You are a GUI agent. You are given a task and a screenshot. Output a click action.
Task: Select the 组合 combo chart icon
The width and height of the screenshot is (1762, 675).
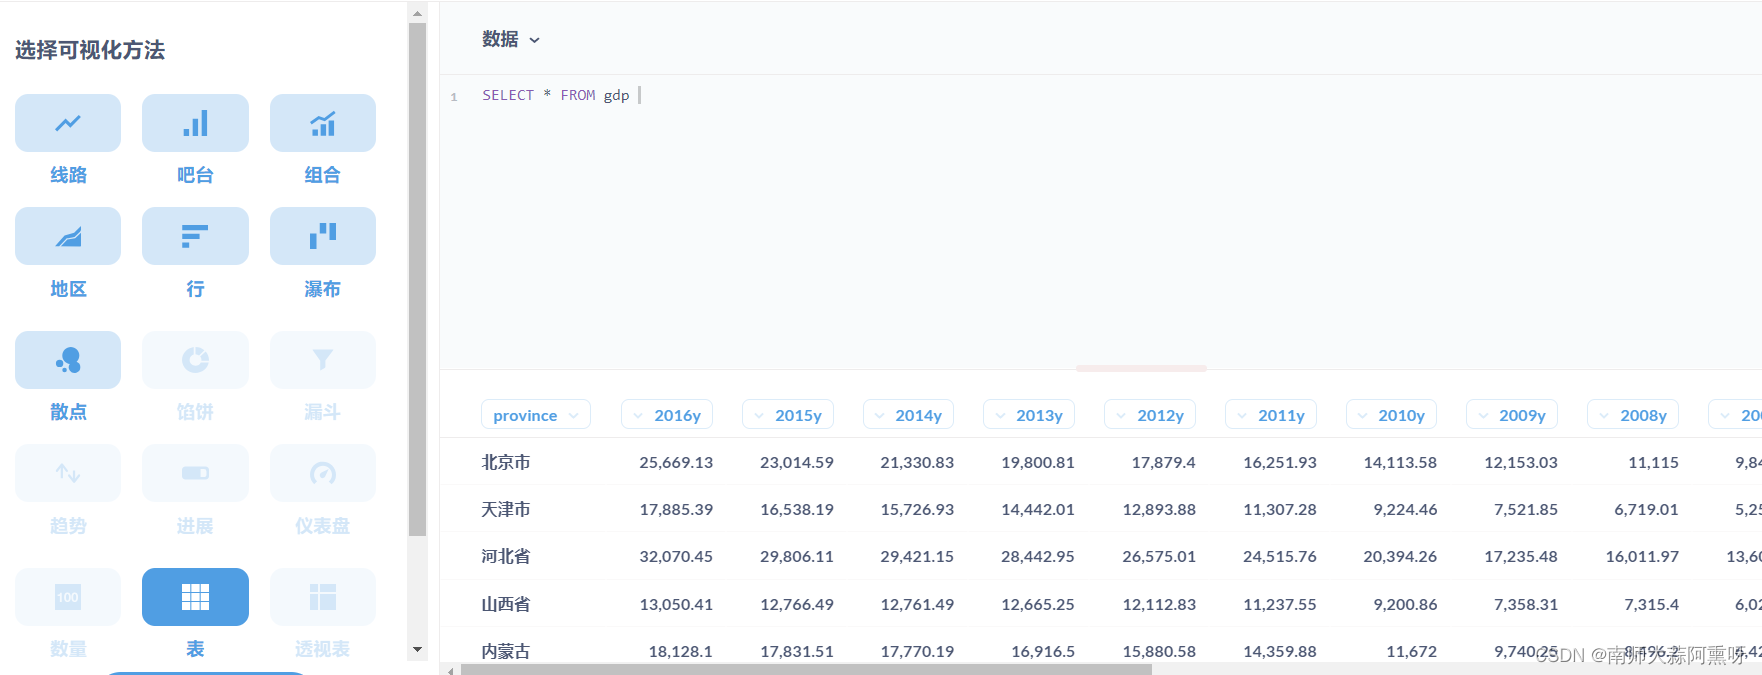point(323,123)
